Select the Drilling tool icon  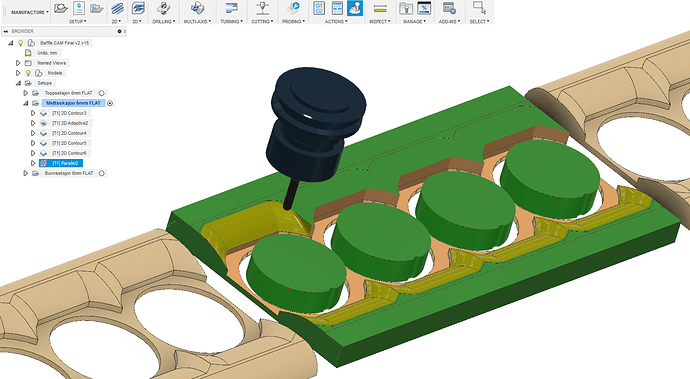click(164, 8)
